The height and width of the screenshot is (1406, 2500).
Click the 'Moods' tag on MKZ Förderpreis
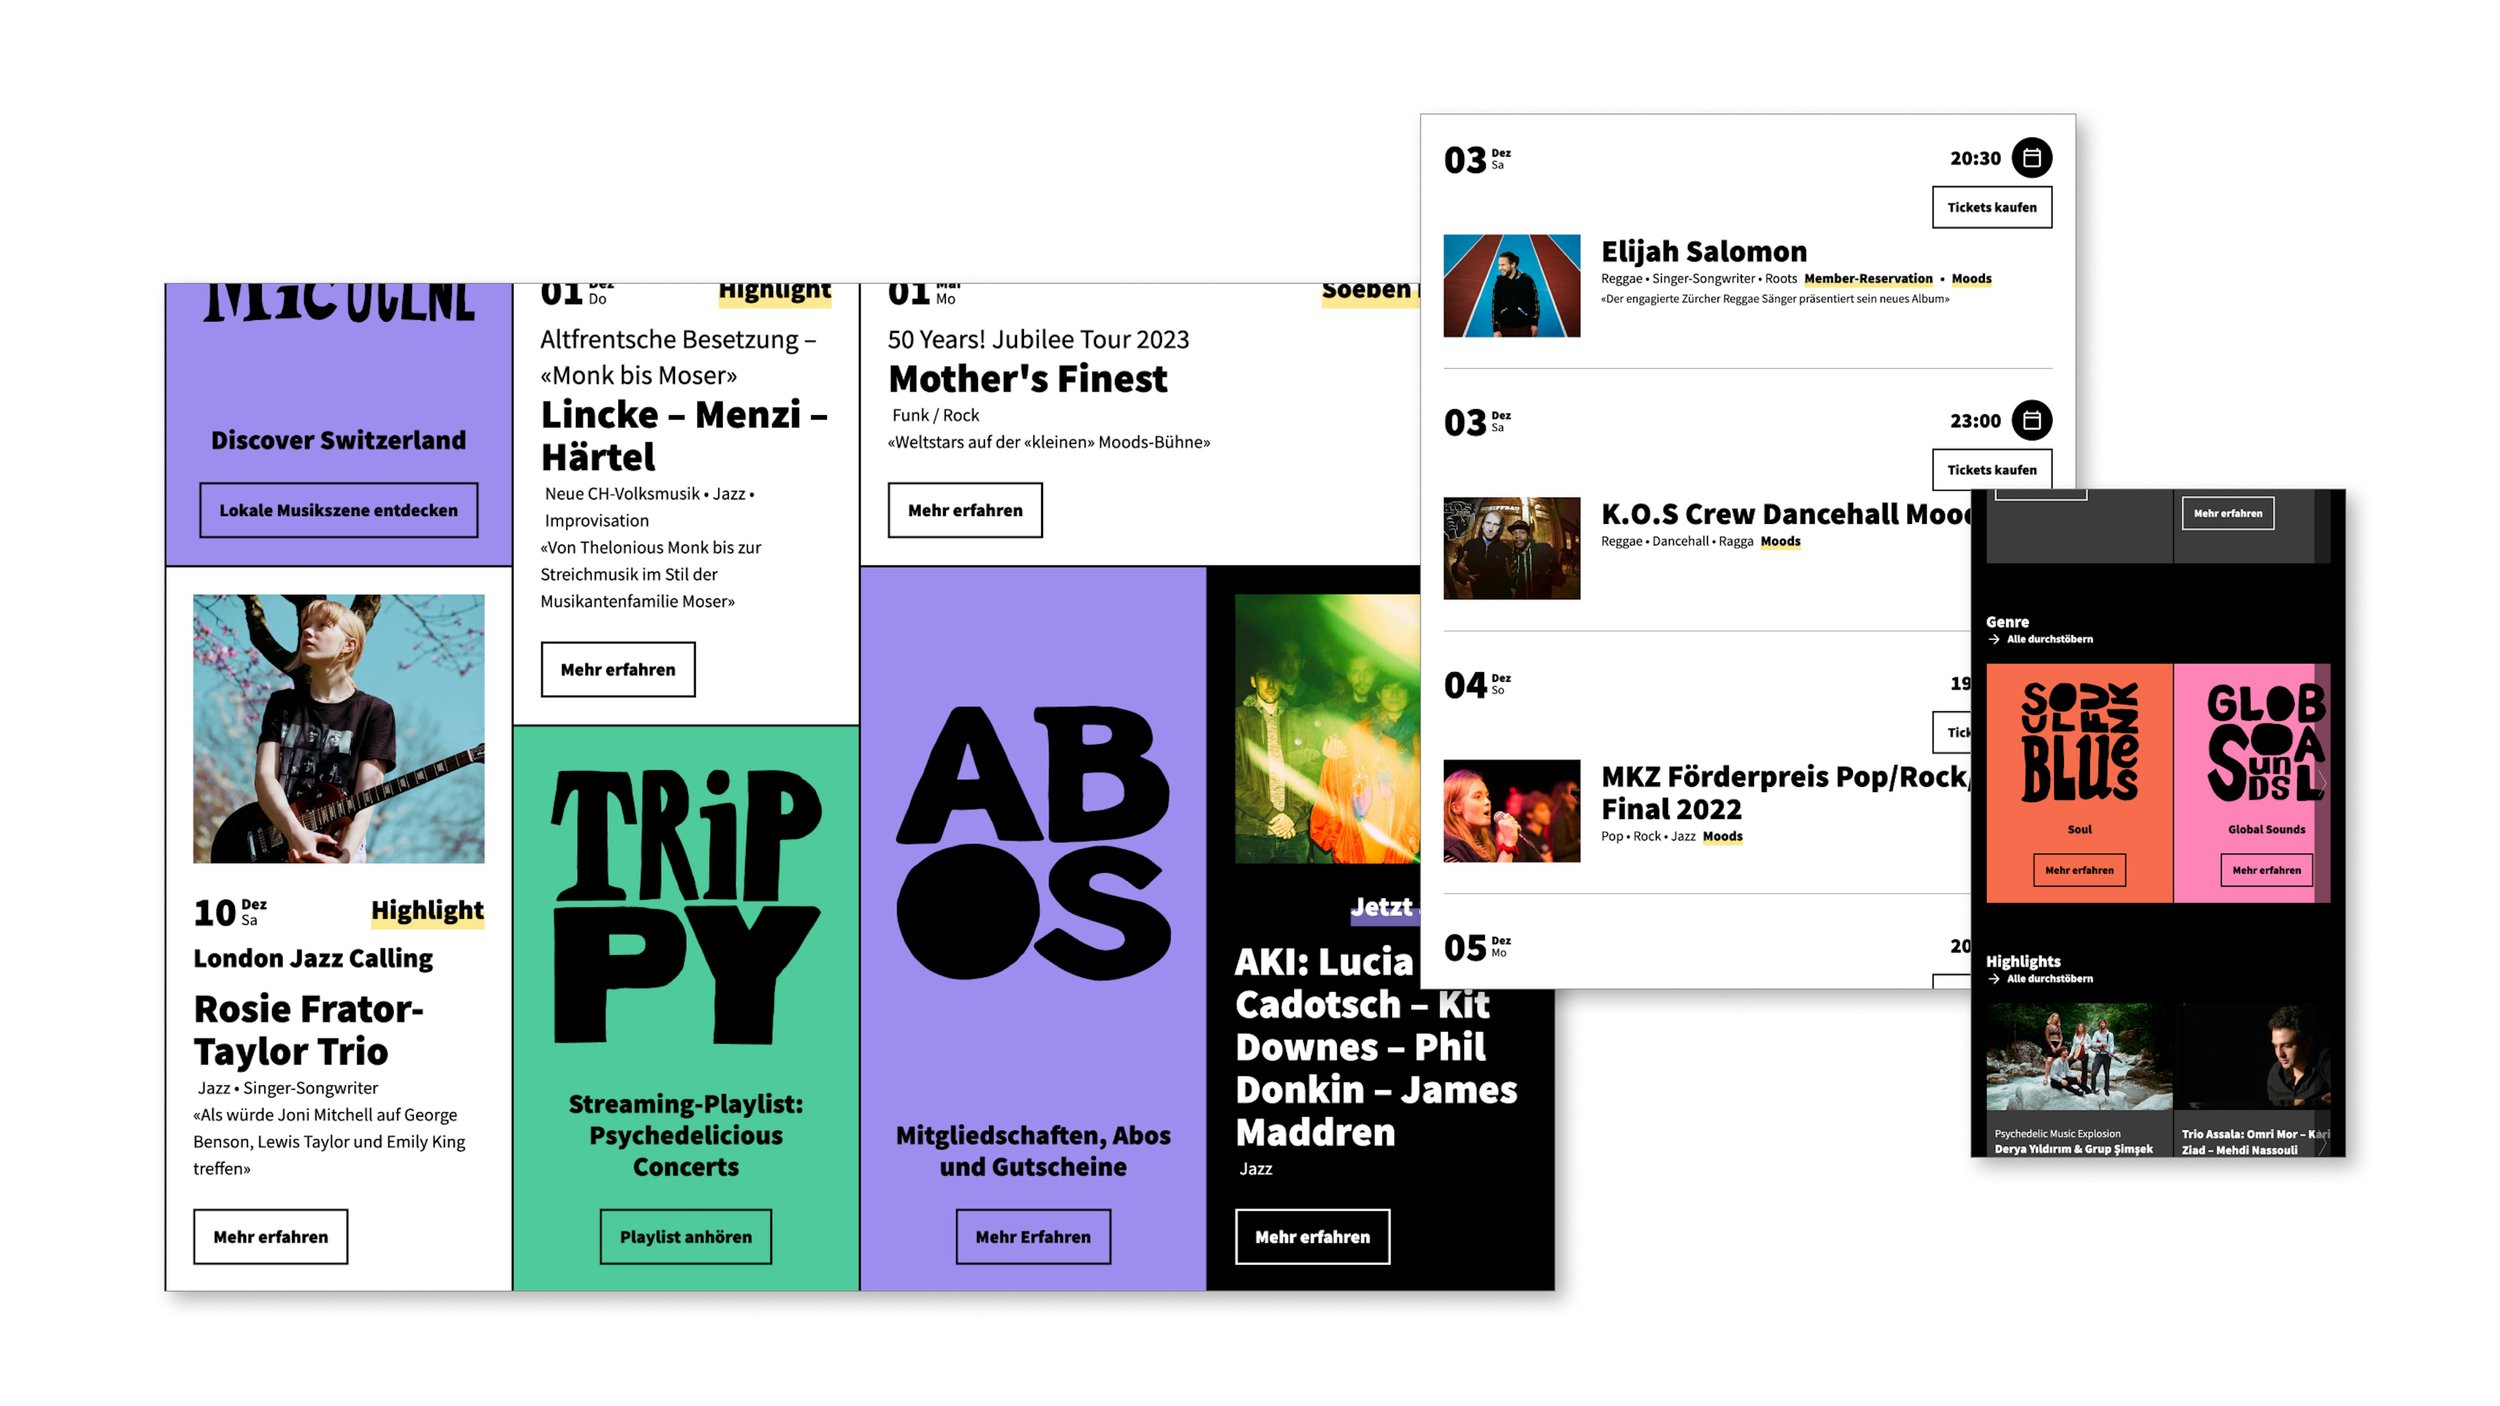click(1722, 836)
